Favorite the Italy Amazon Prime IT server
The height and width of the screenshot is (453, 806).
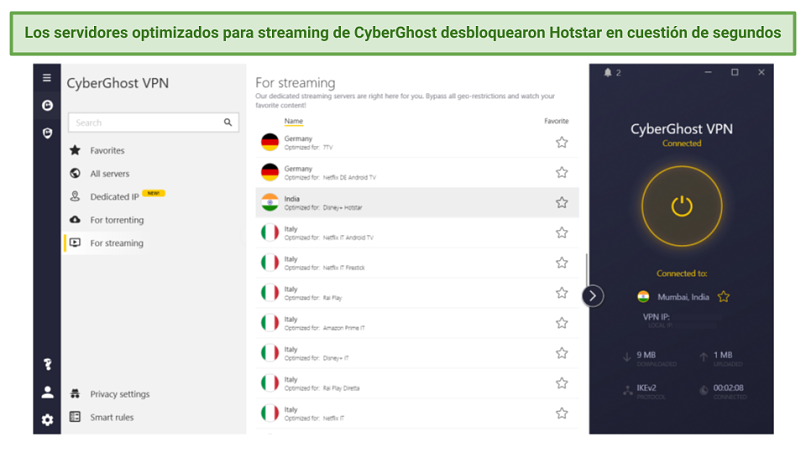(562, 323)
